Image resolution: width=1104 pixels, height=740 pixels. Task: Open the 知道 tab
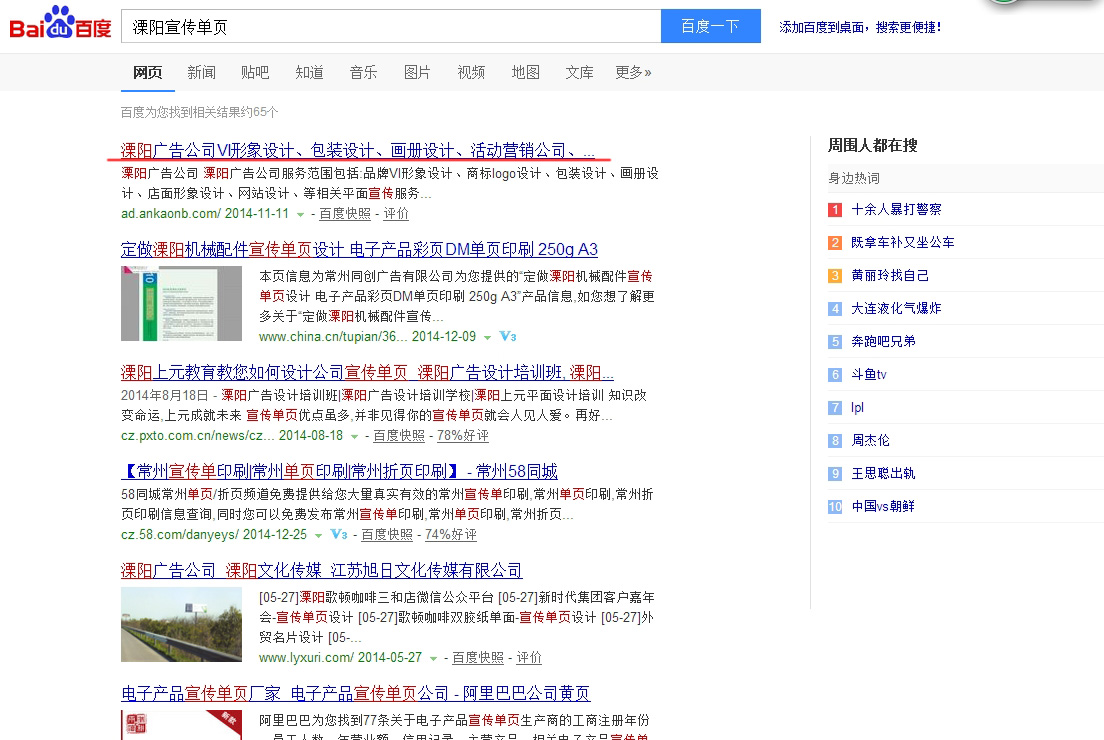(309, 73)
